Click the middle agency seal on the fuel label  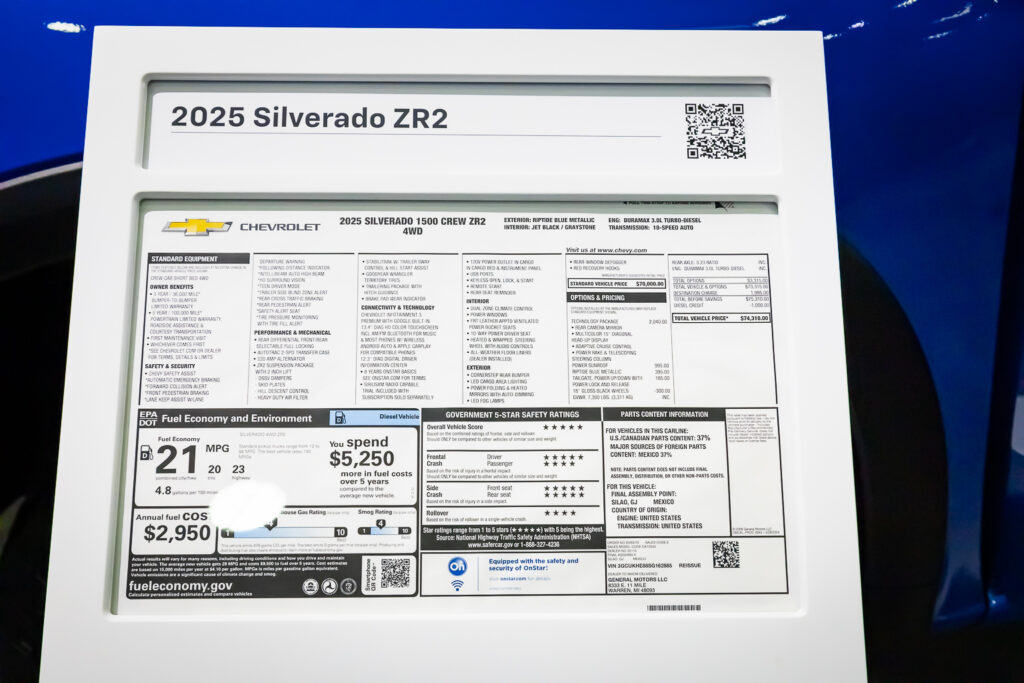pos(330,586)
